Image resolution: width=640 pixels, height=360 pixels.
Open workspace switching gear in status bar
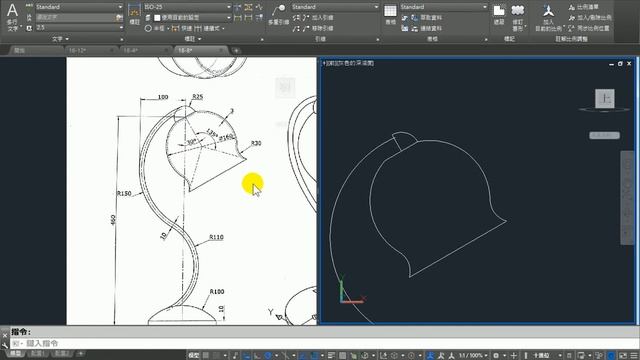[496, 355]
